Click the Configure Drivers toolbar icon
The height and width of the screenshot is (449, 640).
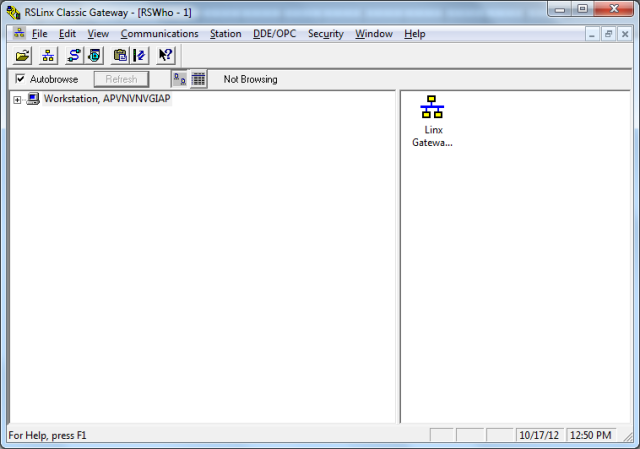74,55
